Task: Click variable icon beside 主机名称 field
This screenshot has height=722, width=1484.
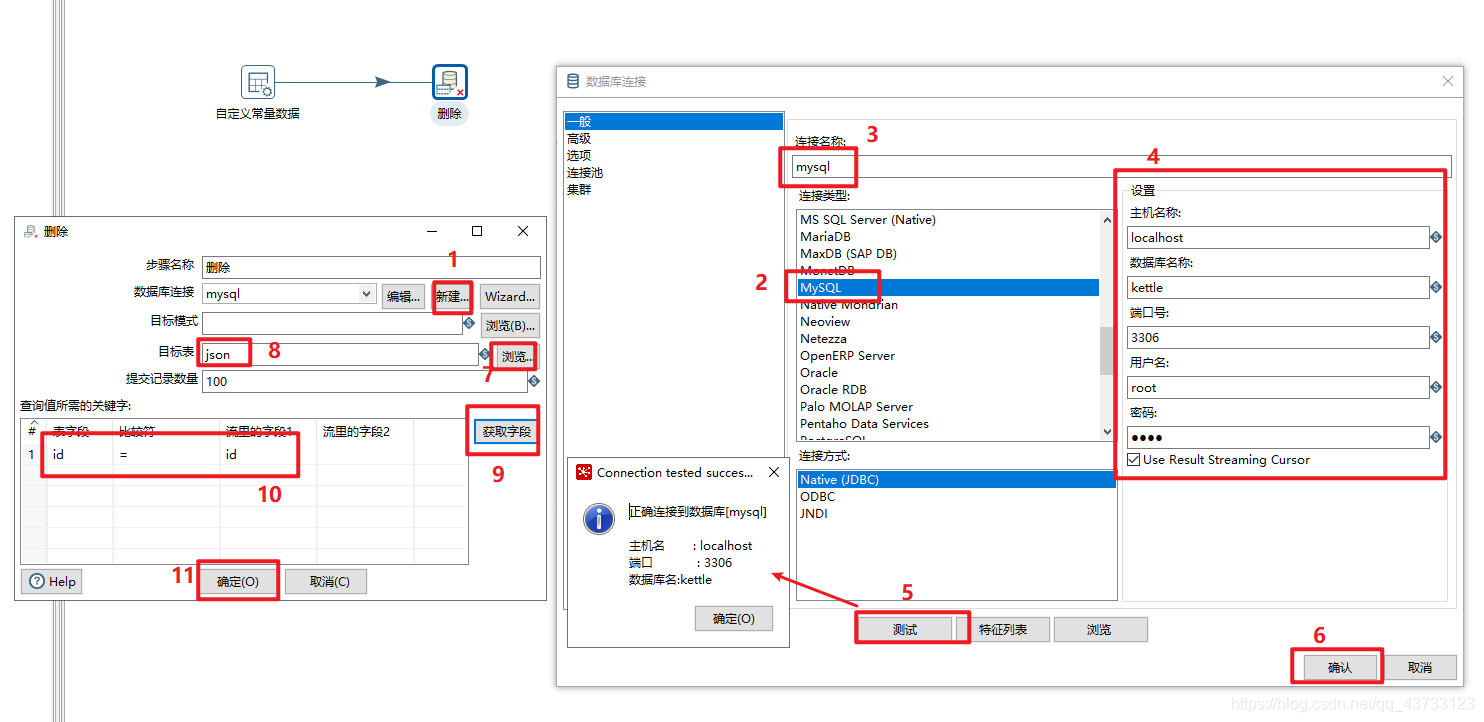Action: [1436, 237]
